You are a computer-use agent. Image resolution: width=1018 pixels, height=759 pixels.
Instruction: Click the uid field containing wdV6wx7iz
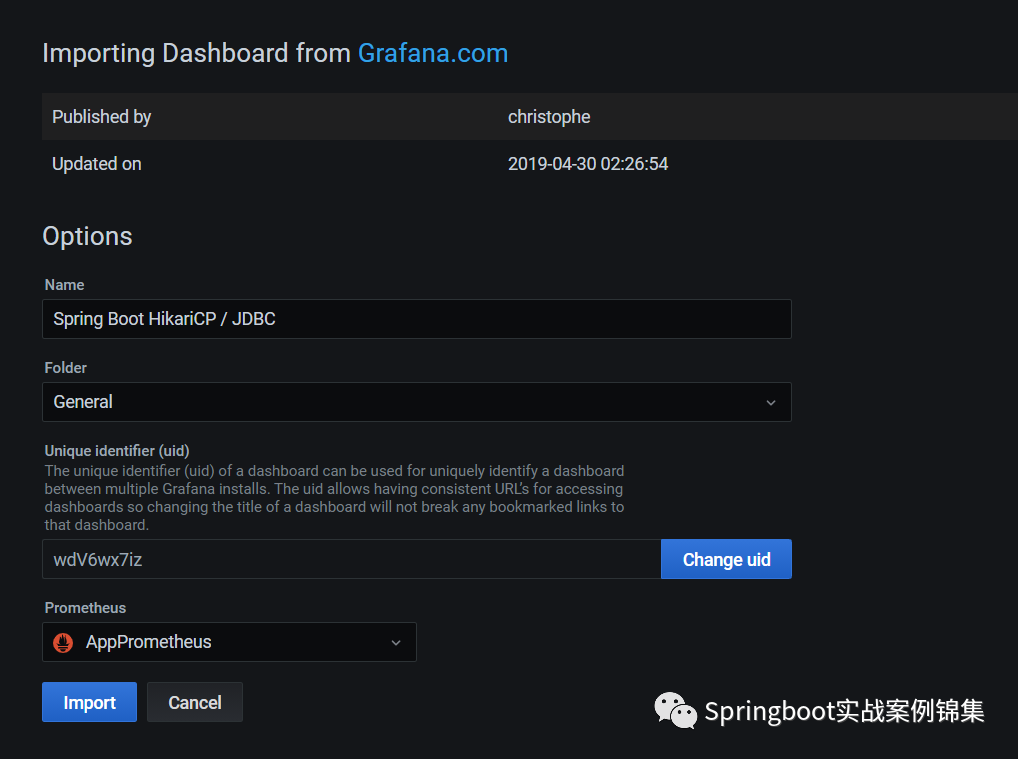[351, 559]
